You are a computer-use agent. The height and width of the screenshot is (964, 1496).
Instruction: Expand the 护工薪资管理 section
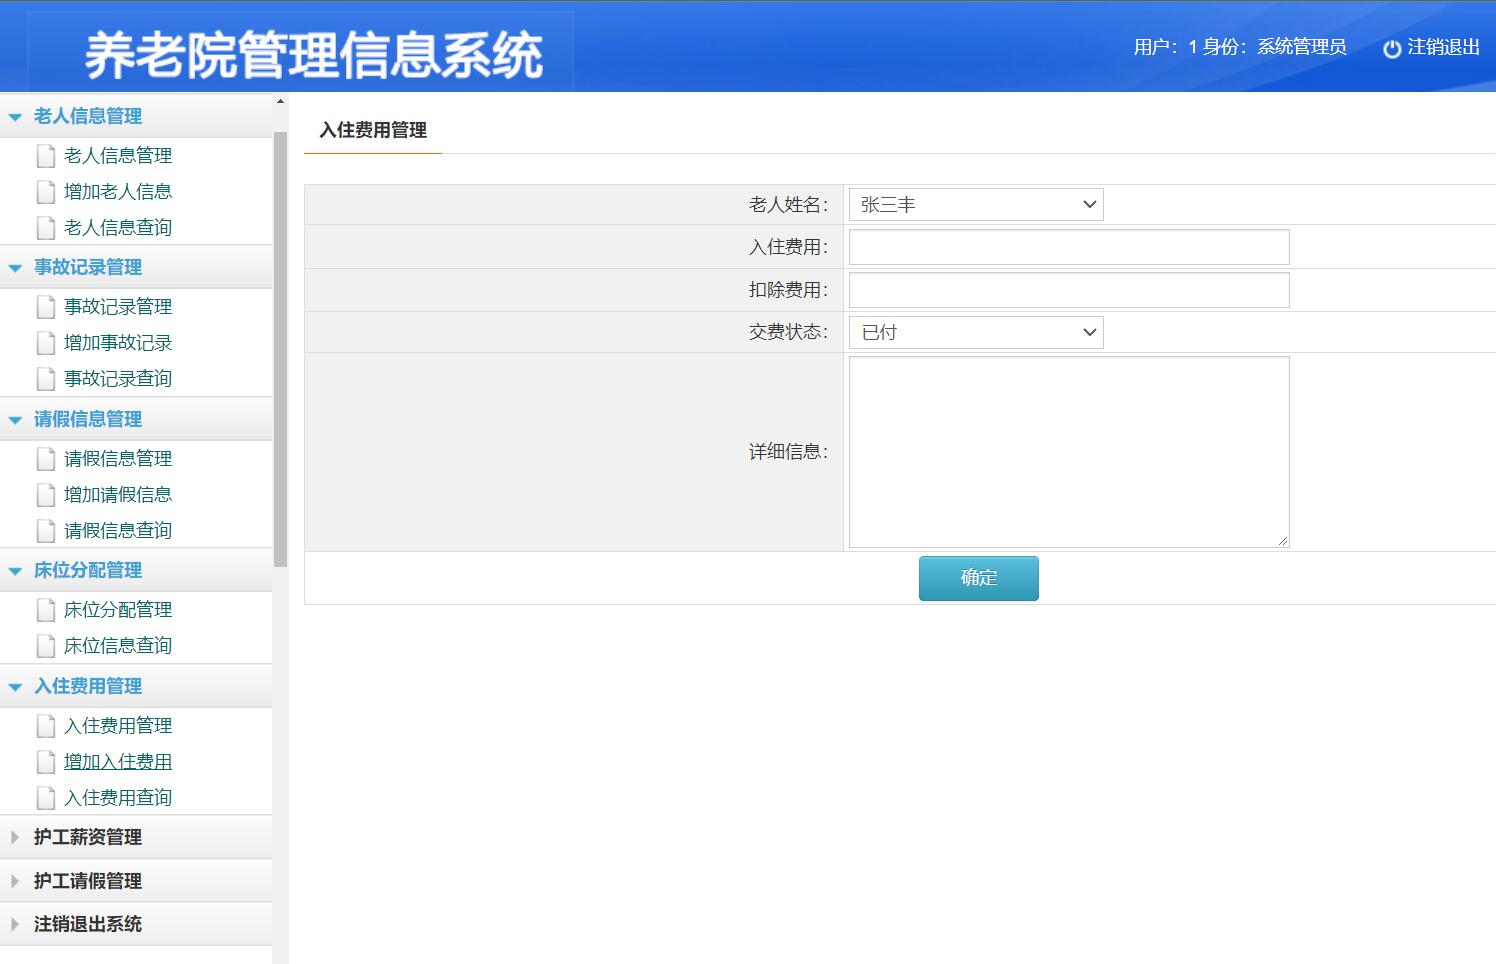[88, 837]
